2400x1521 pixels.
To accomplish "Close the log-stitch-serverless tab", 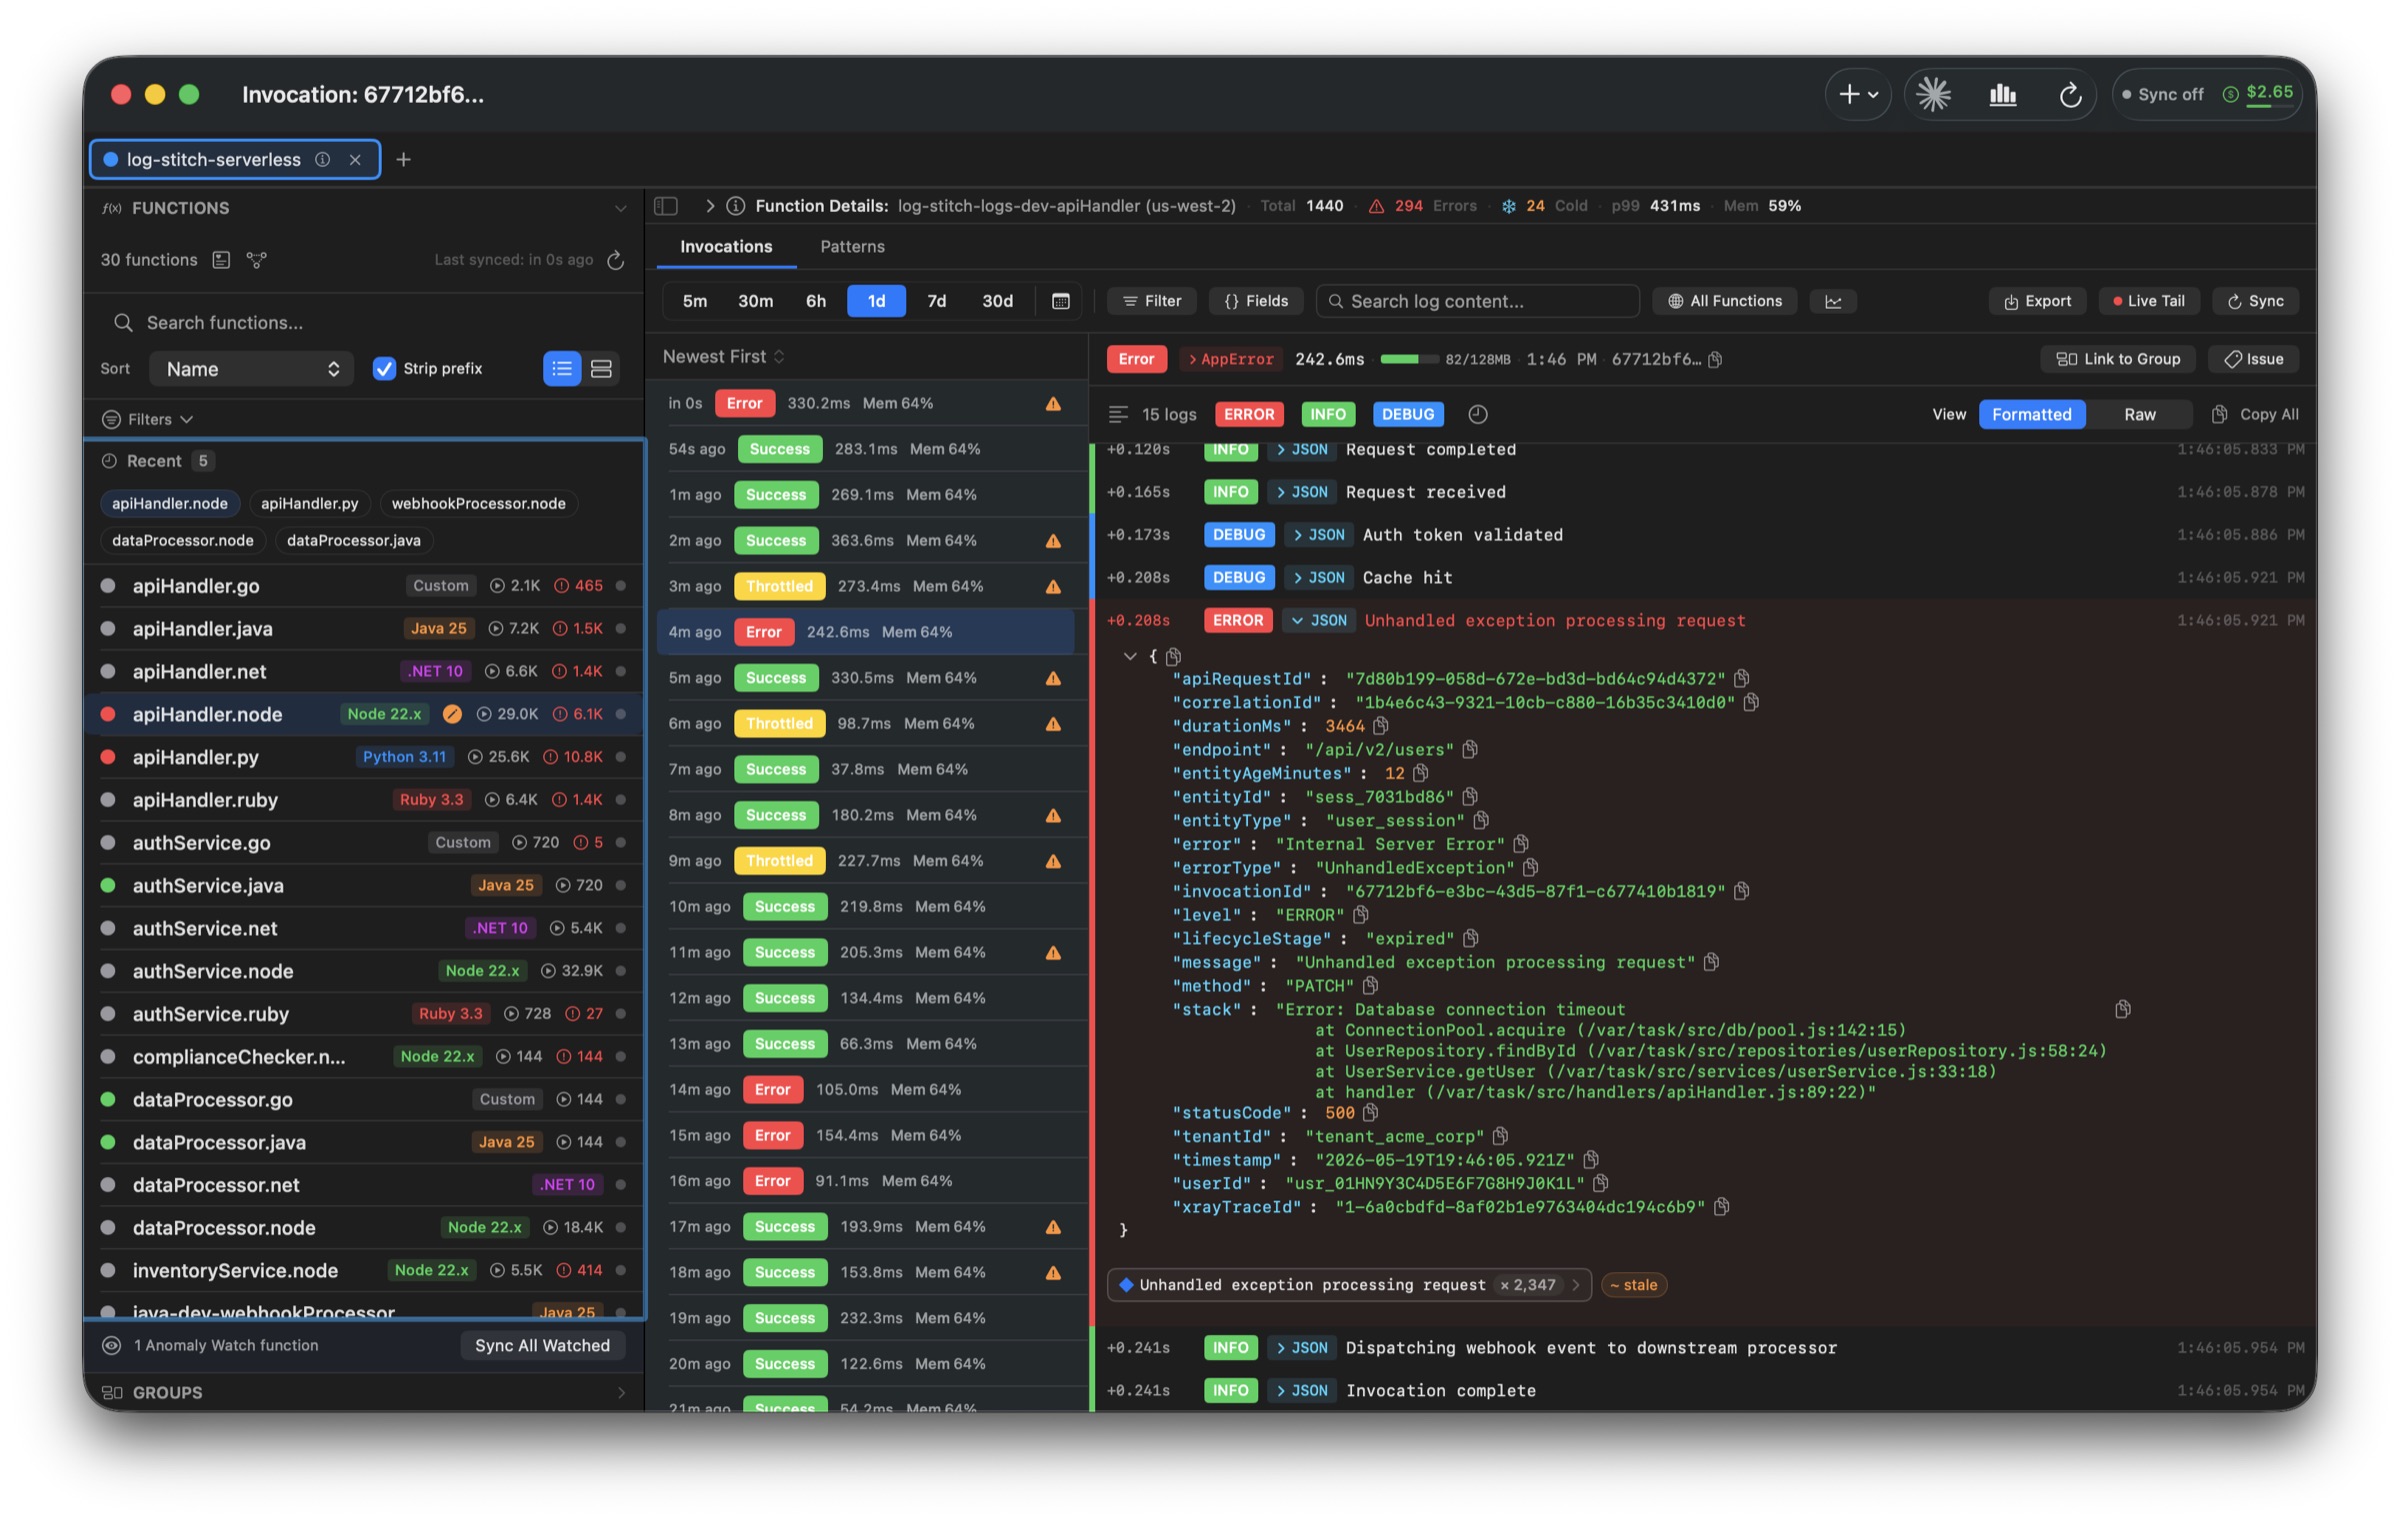I will point(354,159).
